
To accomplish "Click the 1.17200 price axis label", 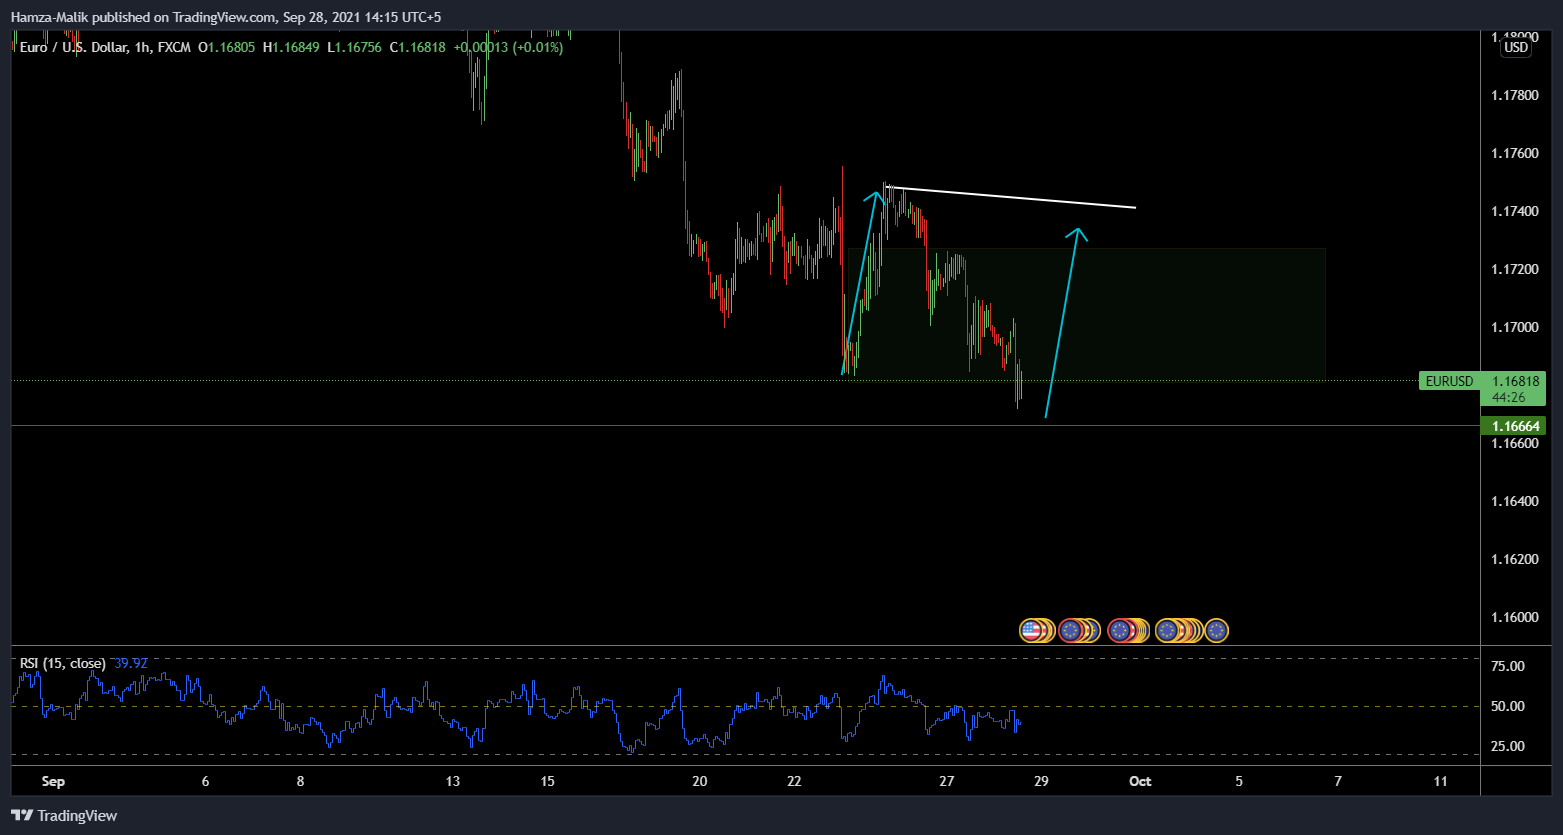I will [x=1514, y=269].
